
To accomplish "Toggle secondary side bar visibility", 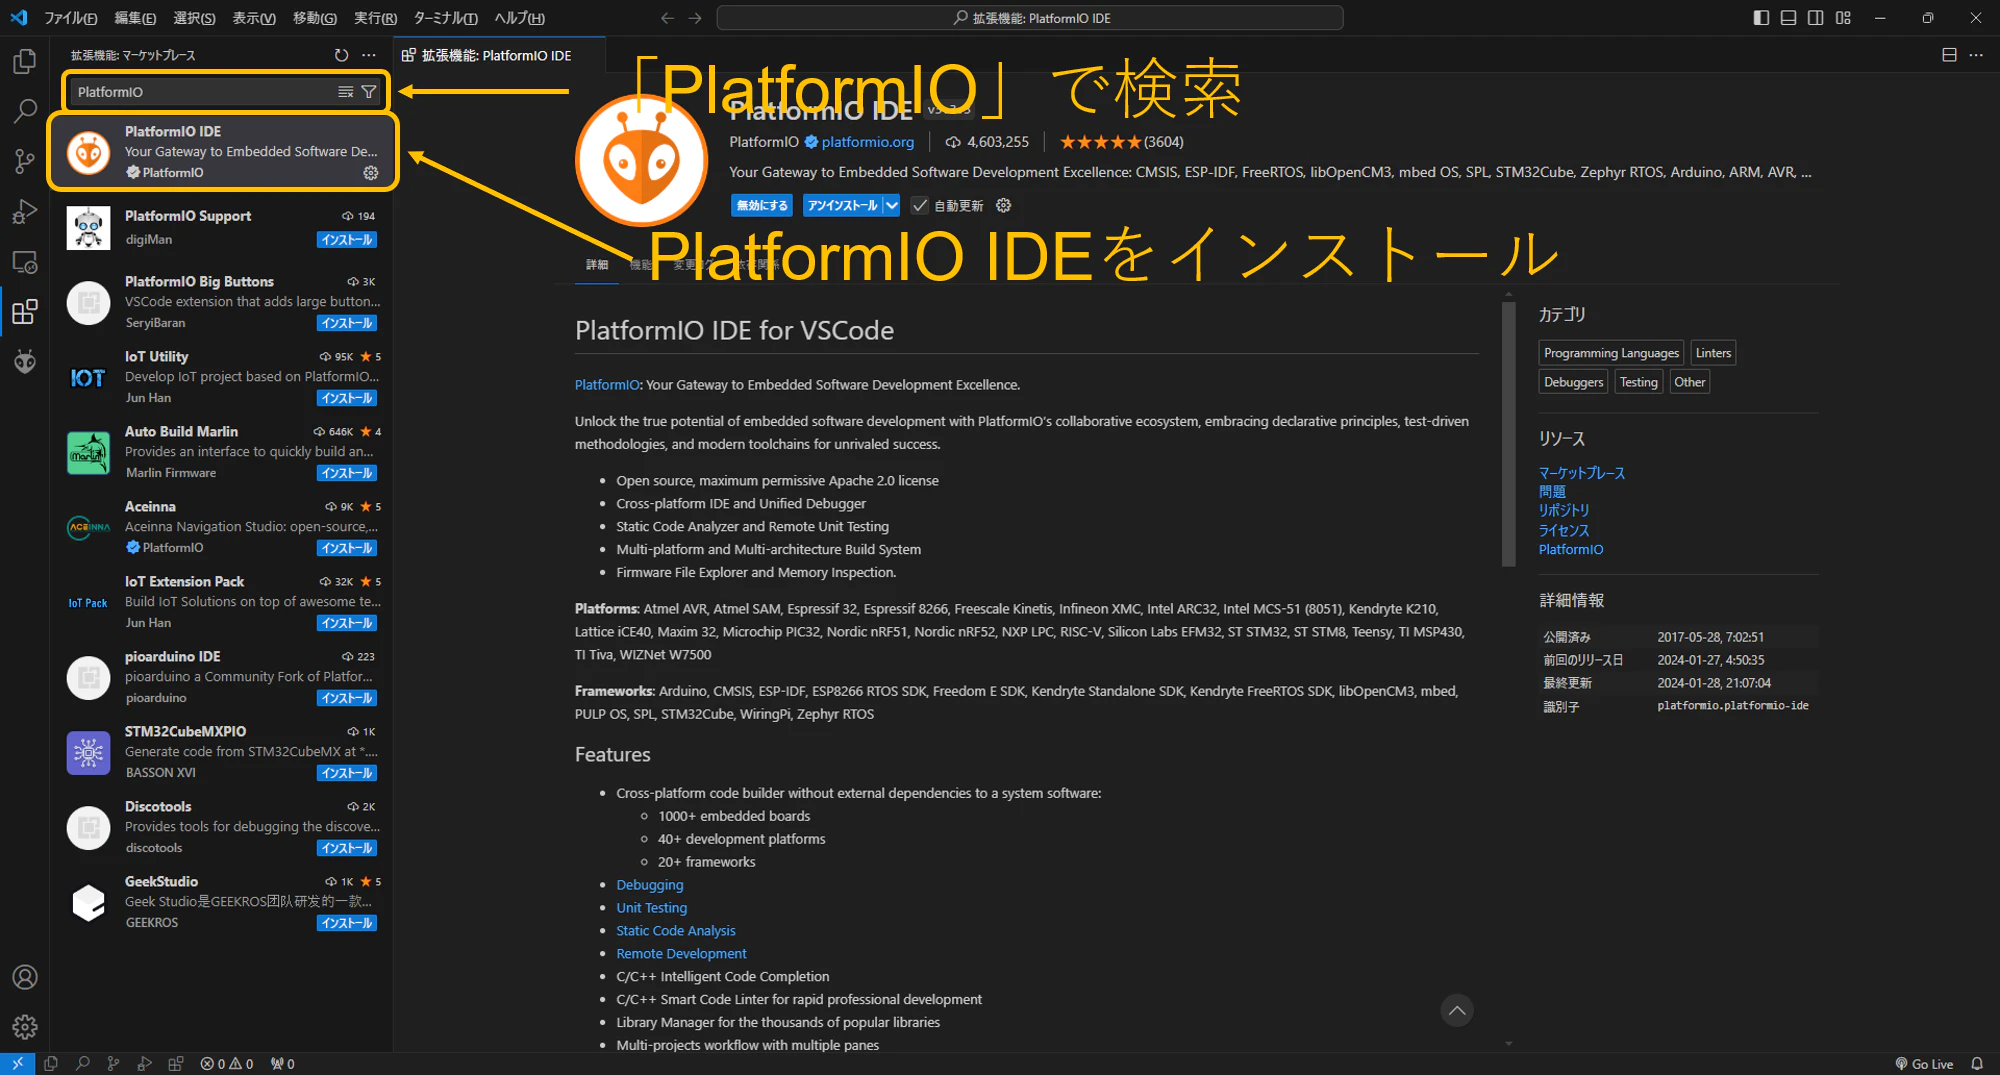I will (1815, 18).
